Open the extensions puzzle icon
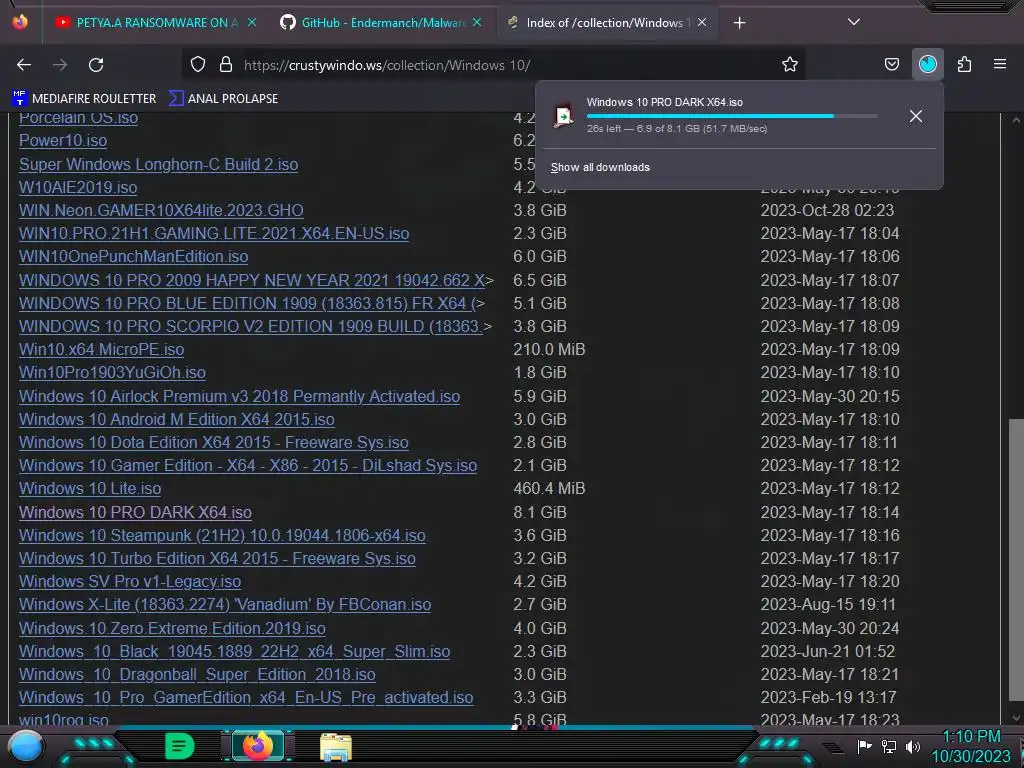The width and height of the screenshot is (1024, 768). [x=964, y=65]
